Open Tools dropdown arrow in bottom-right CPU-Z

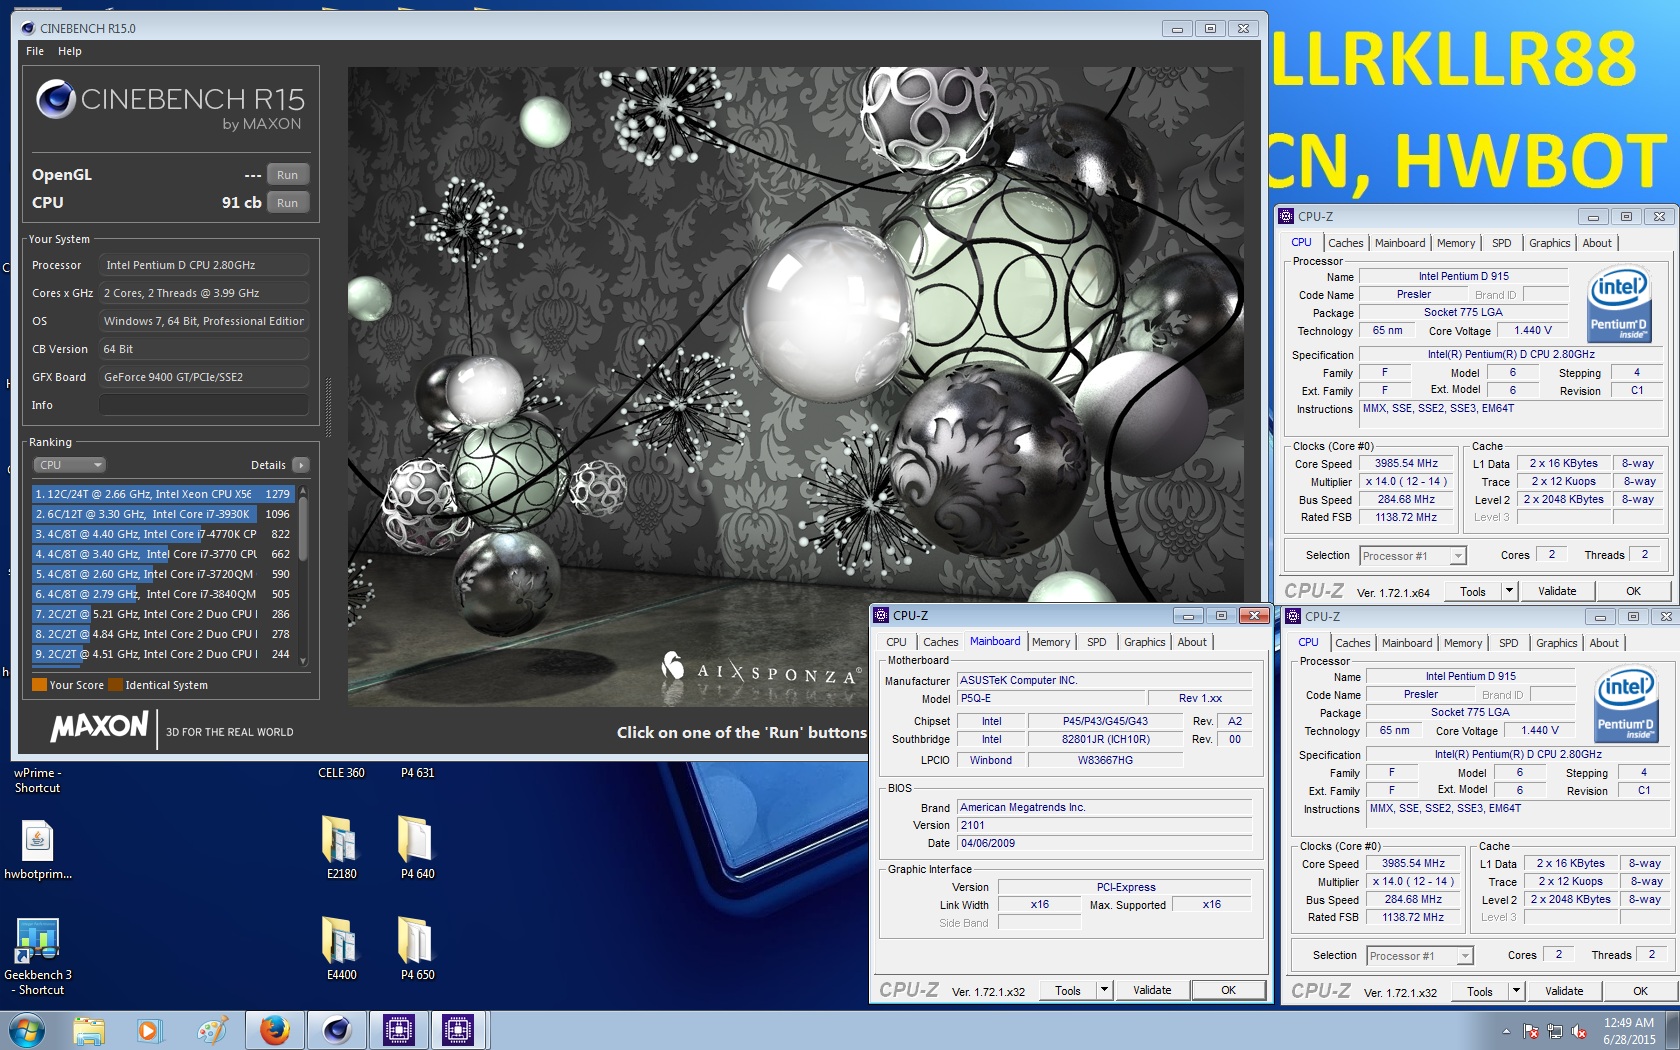pos(1516,991)
